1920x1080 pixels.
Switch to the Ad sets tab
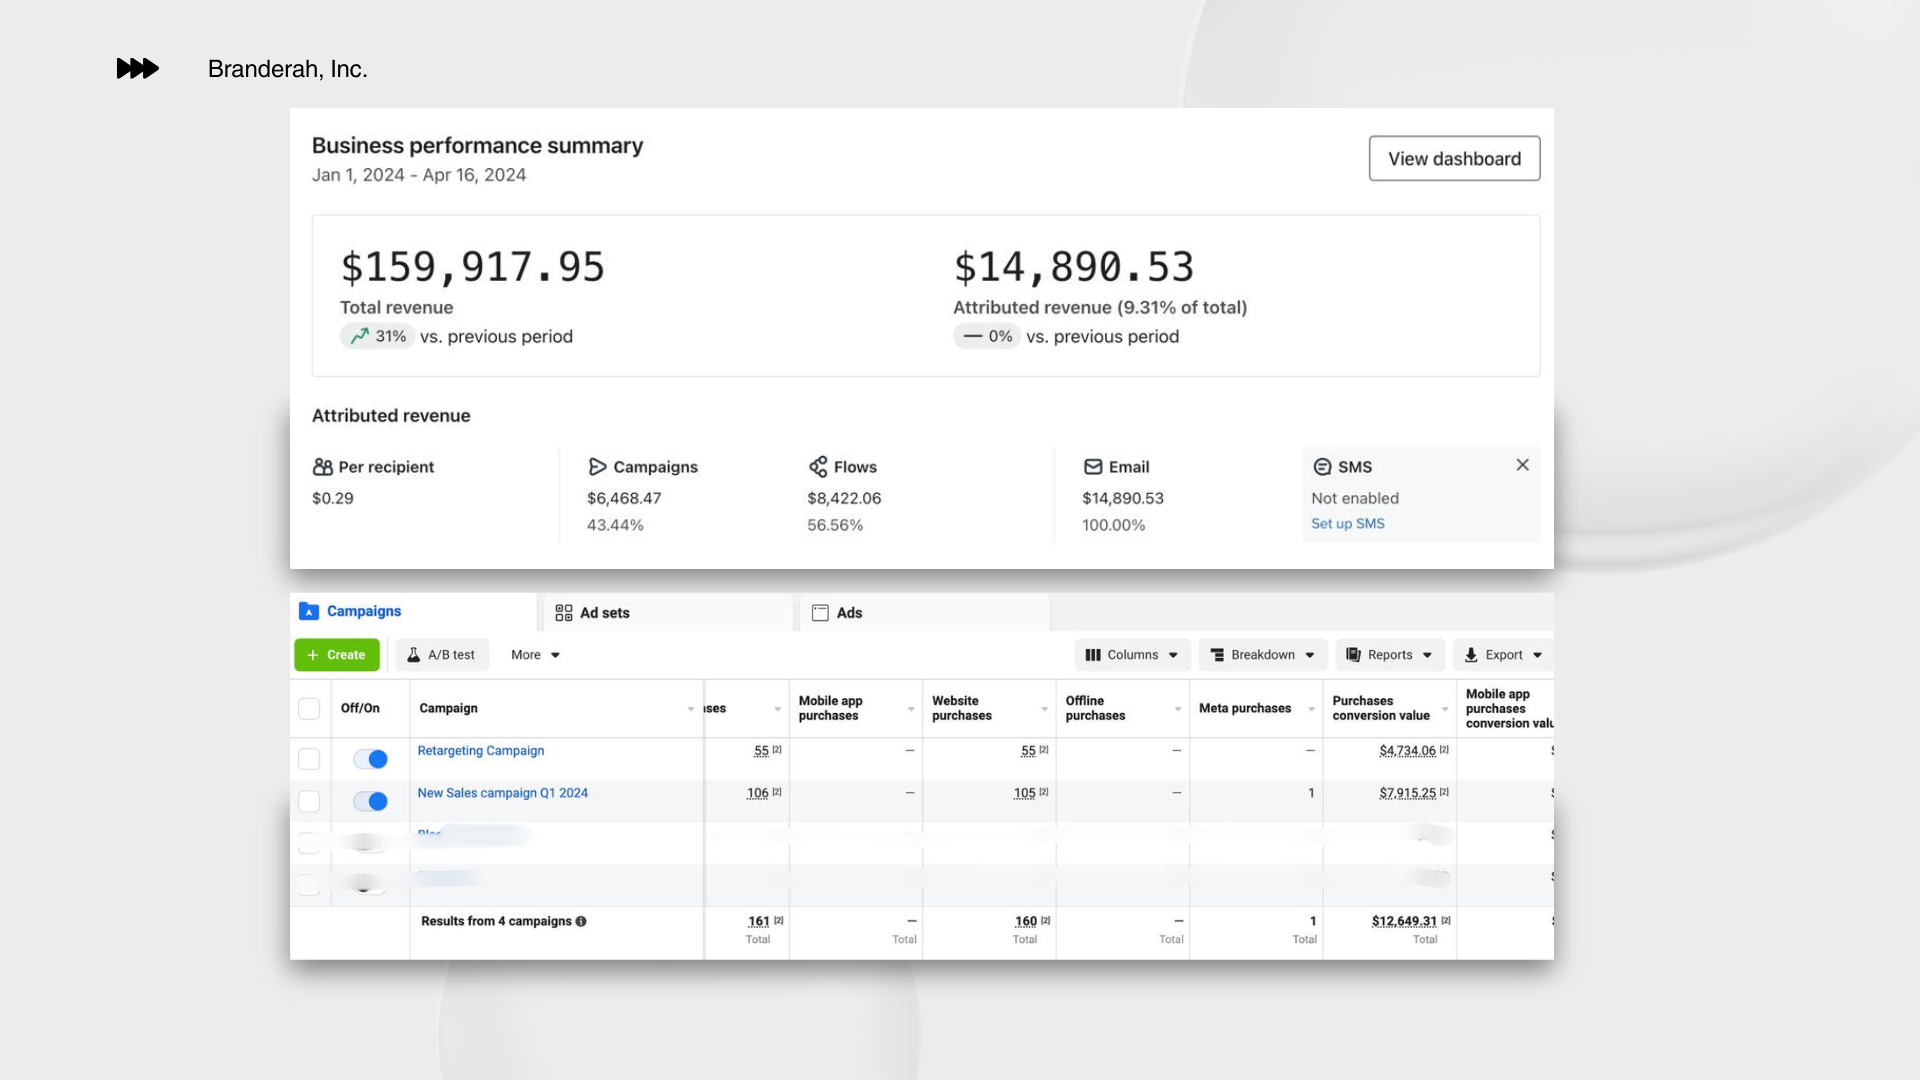668,613
